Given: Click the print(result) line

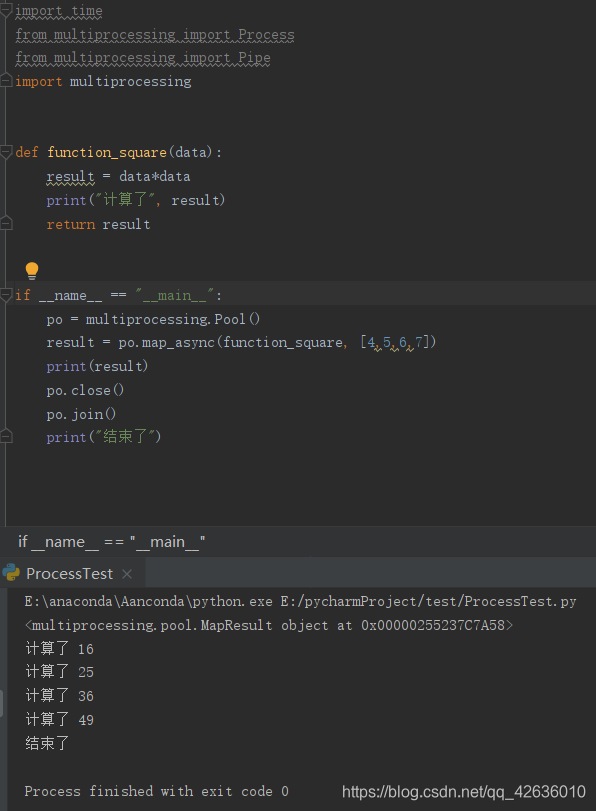Looking at the screenshot, I should point(97,366).
